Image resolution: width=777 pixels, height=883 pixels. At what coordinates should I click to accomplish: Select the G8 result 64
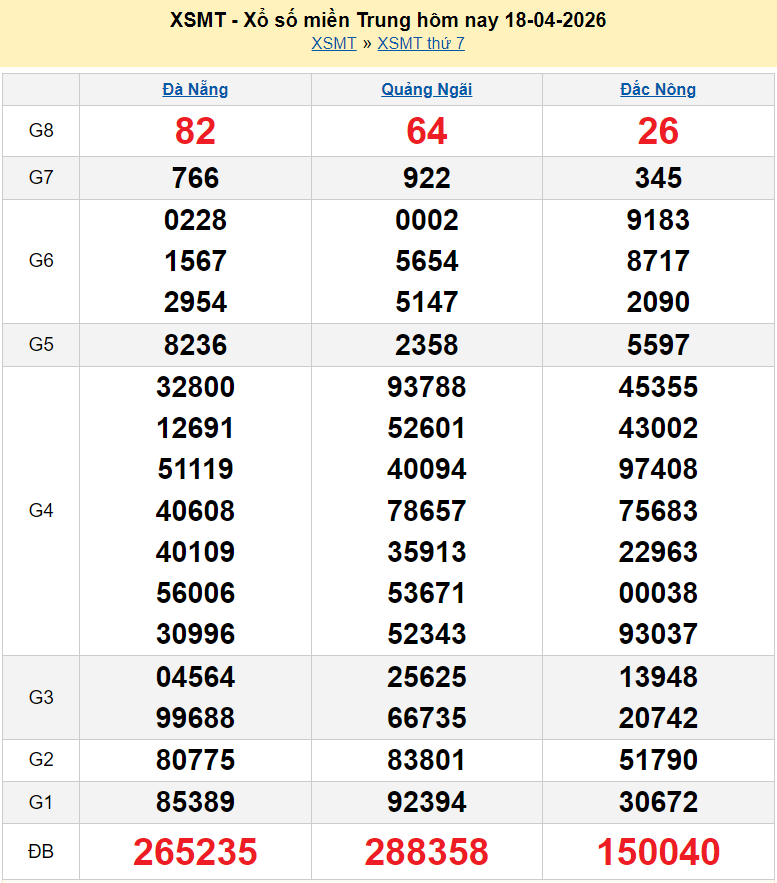point(427,131)
